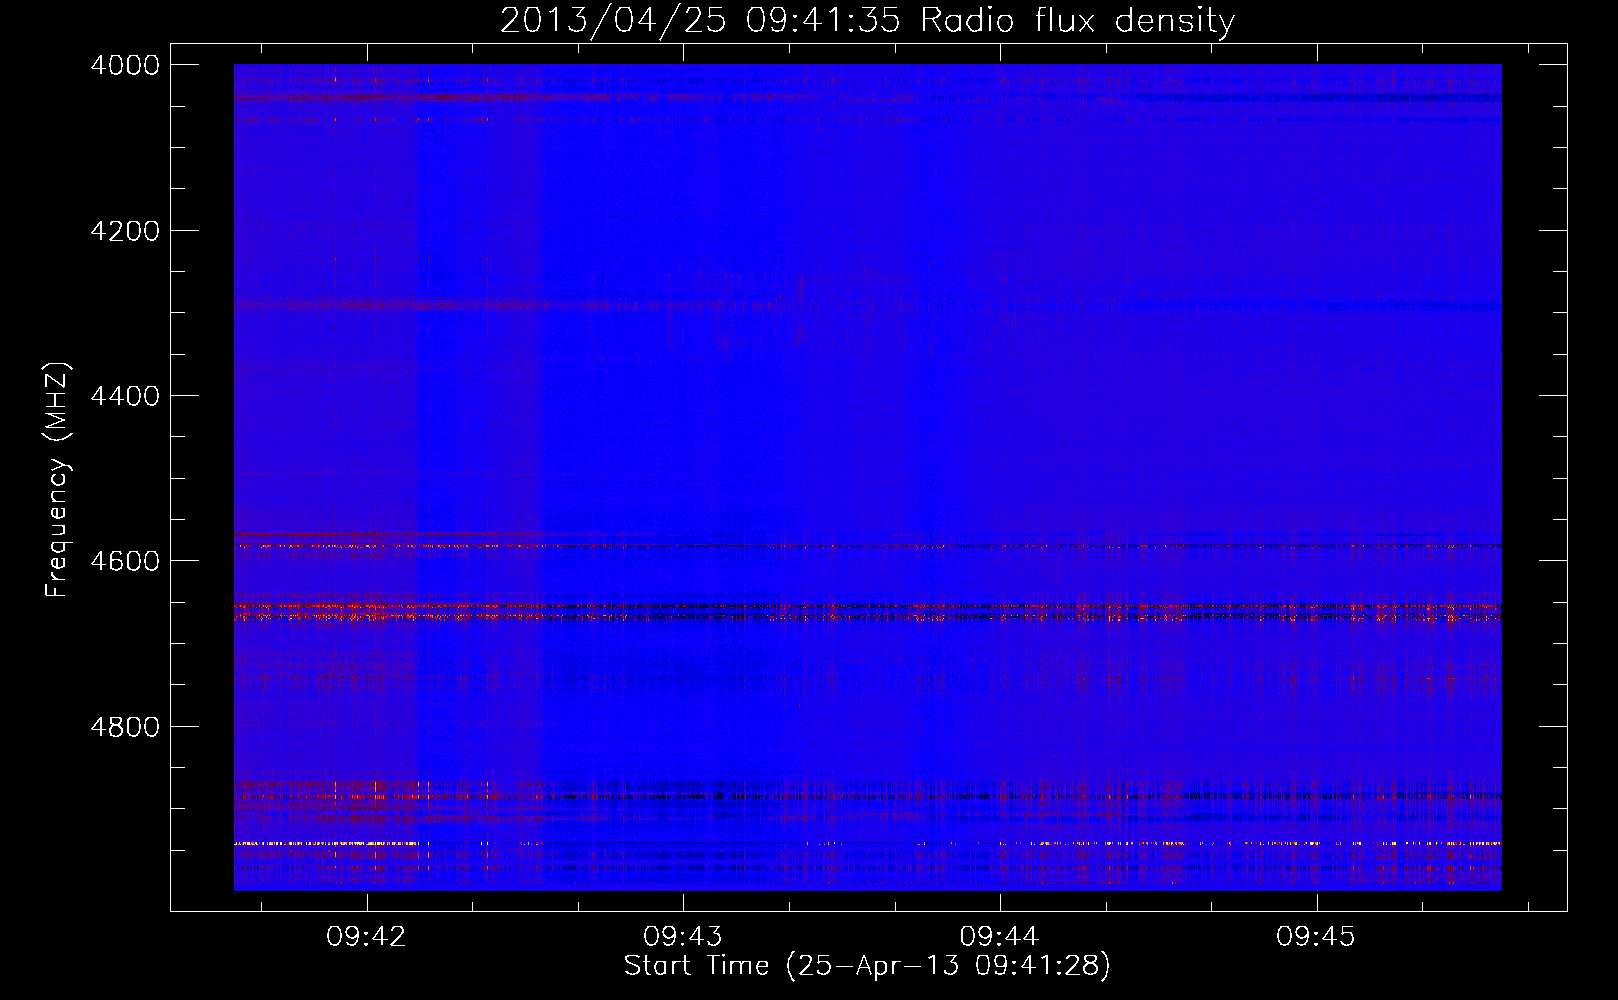
Task: Click the 4000 frequency tick label
Action: click(x=125, y=65)
